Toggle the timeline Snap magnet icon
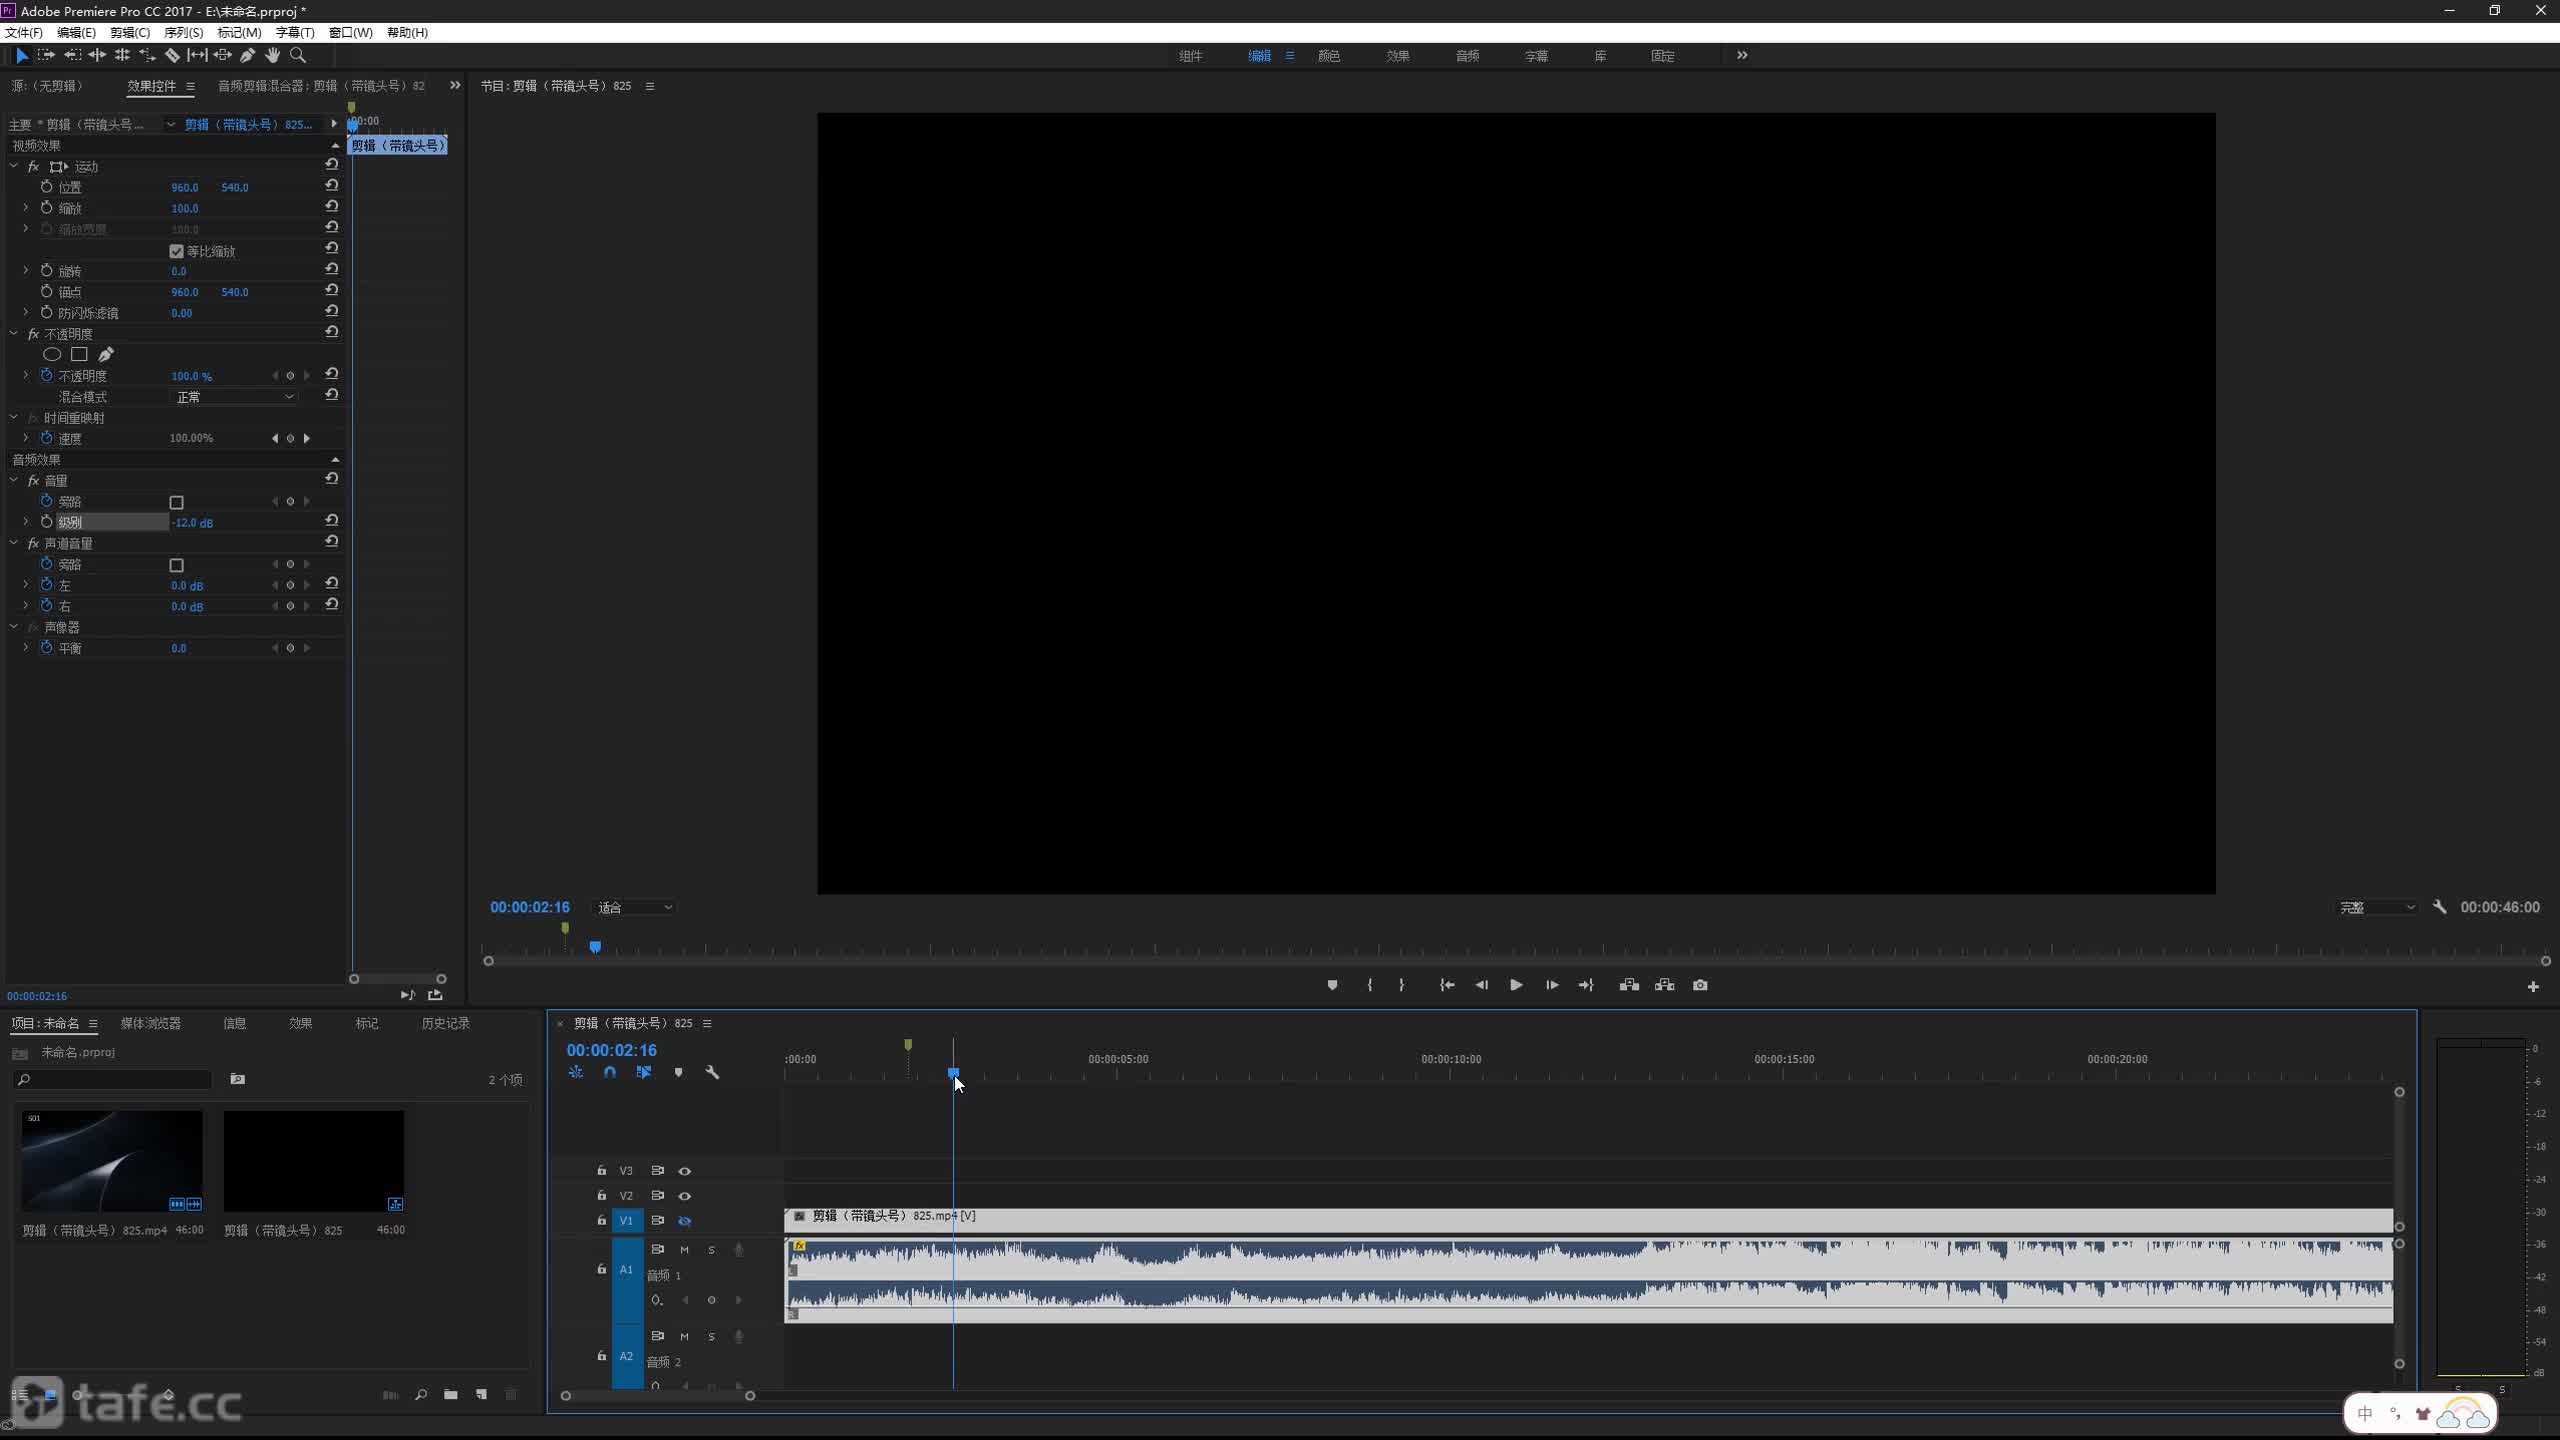The width and height of the screenshot is (2560, 1440). pyautogui.click(x=610, y=1072)
